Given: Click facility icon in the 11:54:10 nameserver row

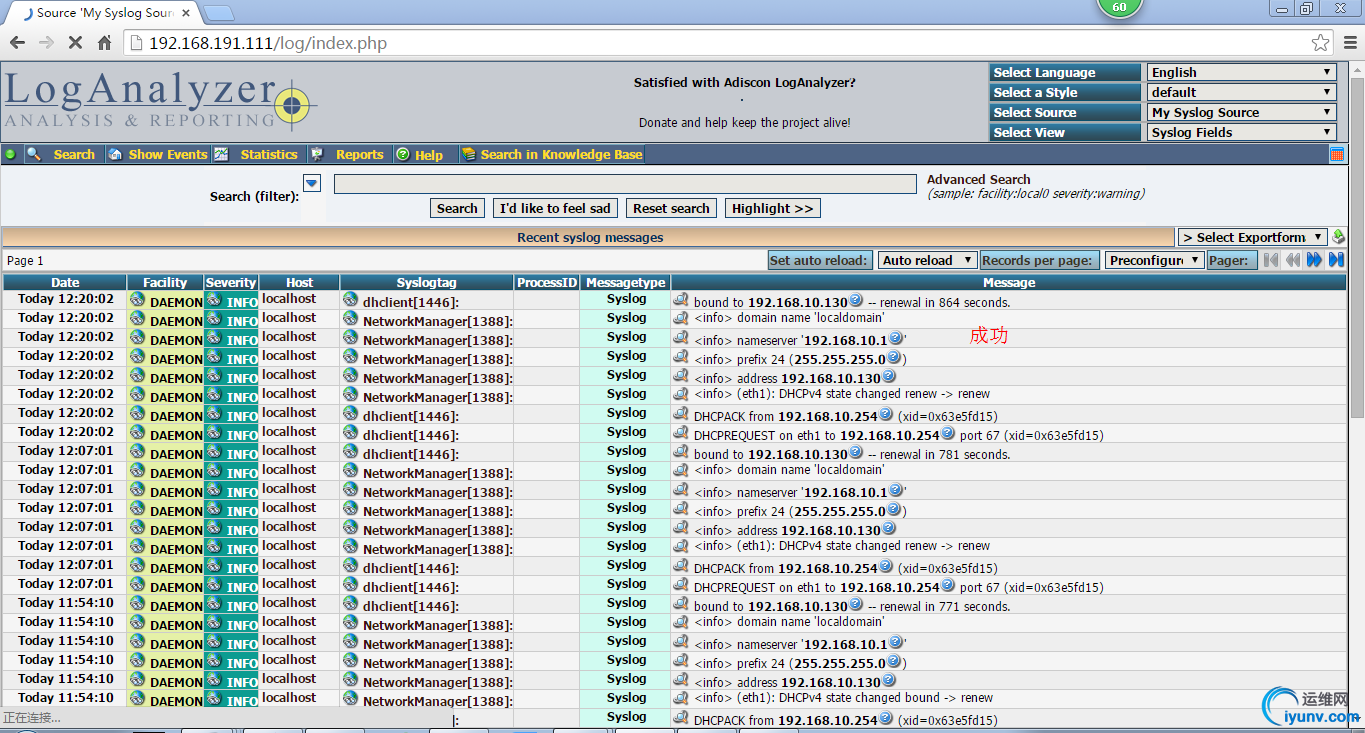Looking at the screenshot, I should point(137,641).
